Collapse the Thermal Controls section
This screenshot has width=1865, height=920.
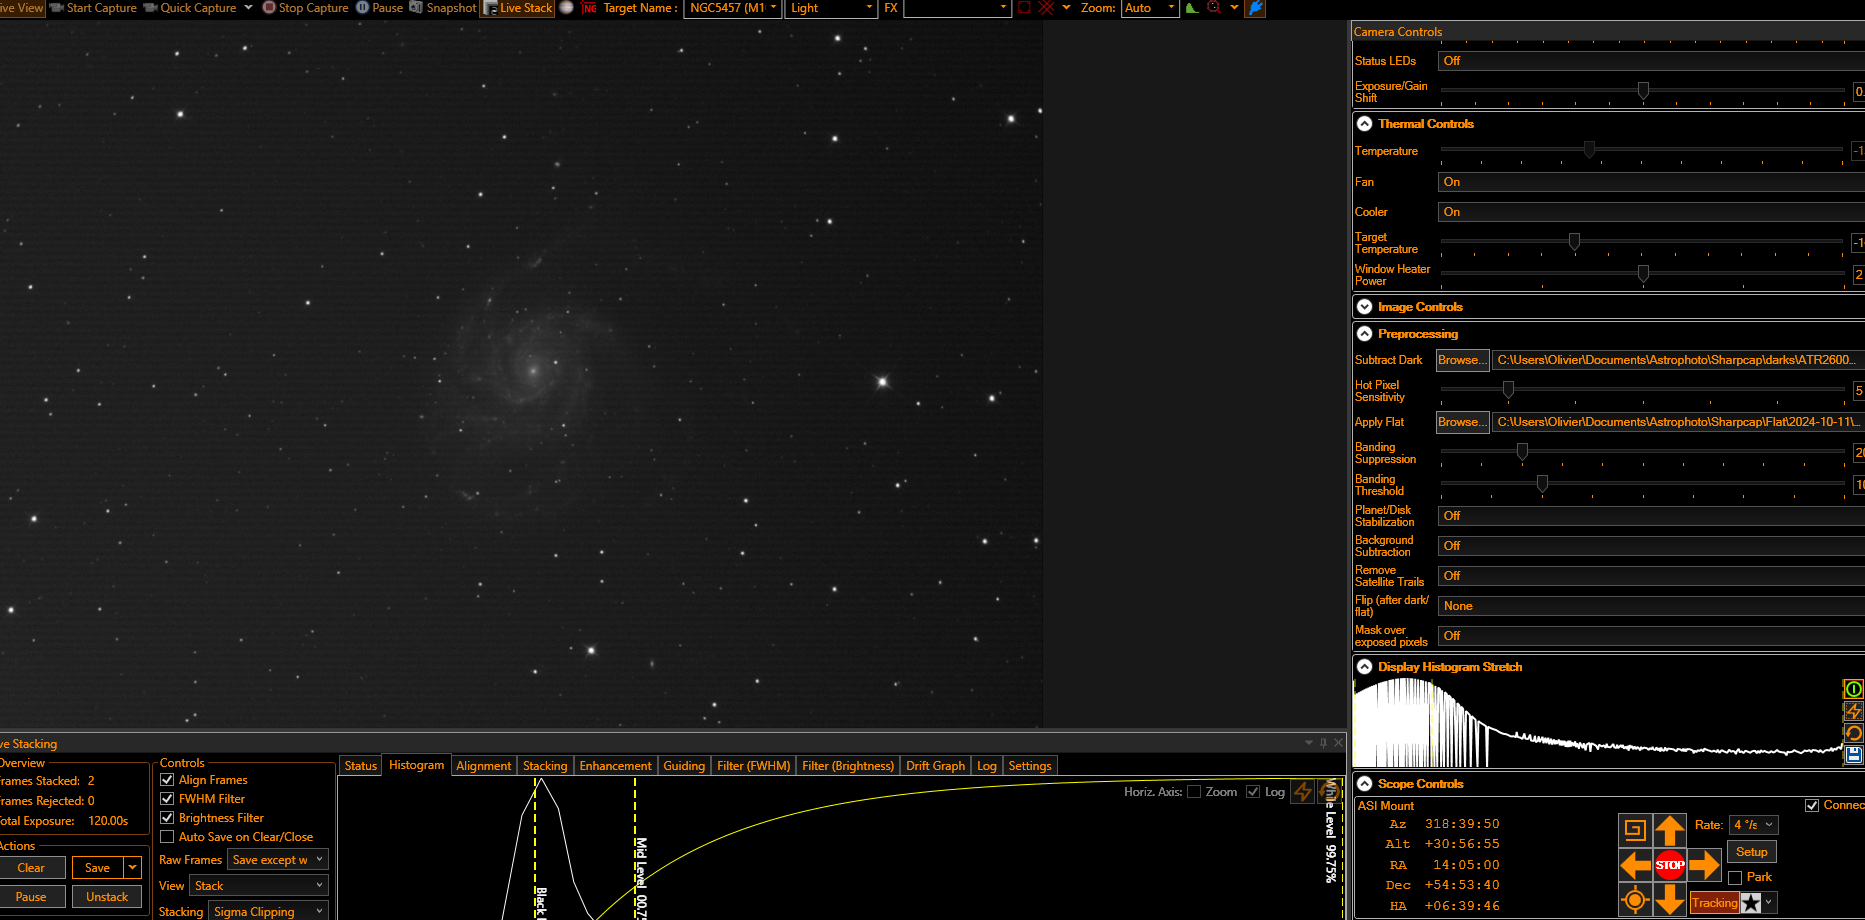point(1365,124)
